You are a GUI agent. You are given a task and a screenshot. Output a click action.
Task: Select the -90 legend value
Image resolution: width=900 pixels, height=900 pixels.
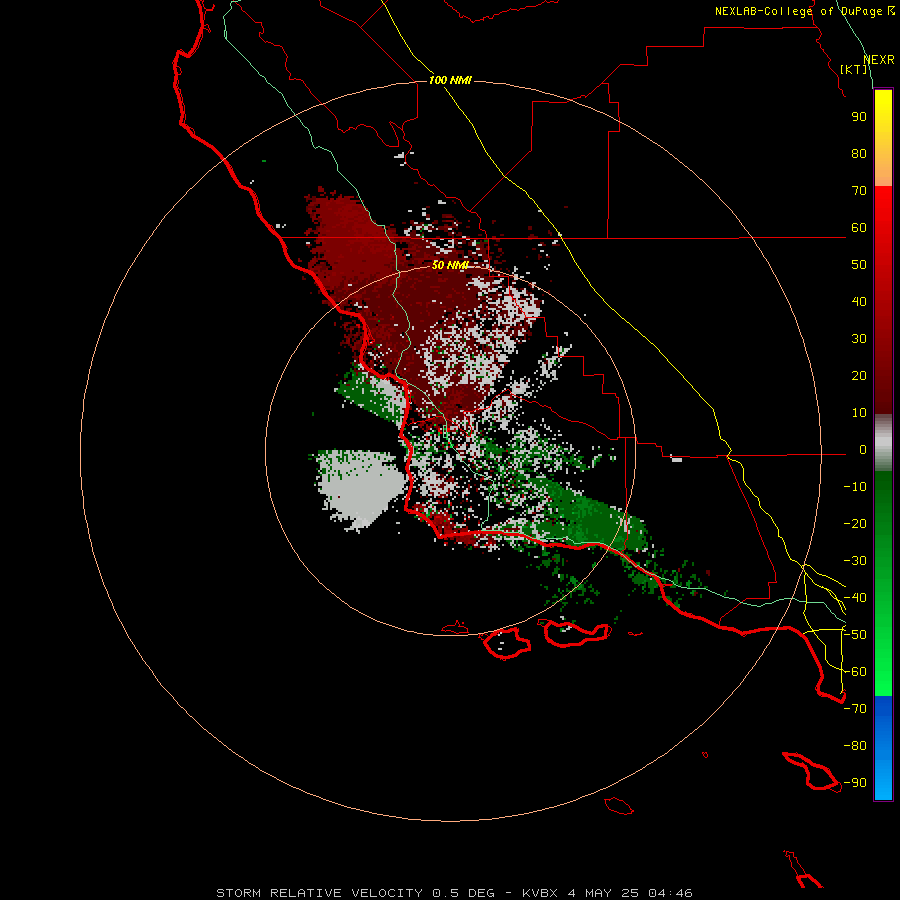tap(855, 783)
